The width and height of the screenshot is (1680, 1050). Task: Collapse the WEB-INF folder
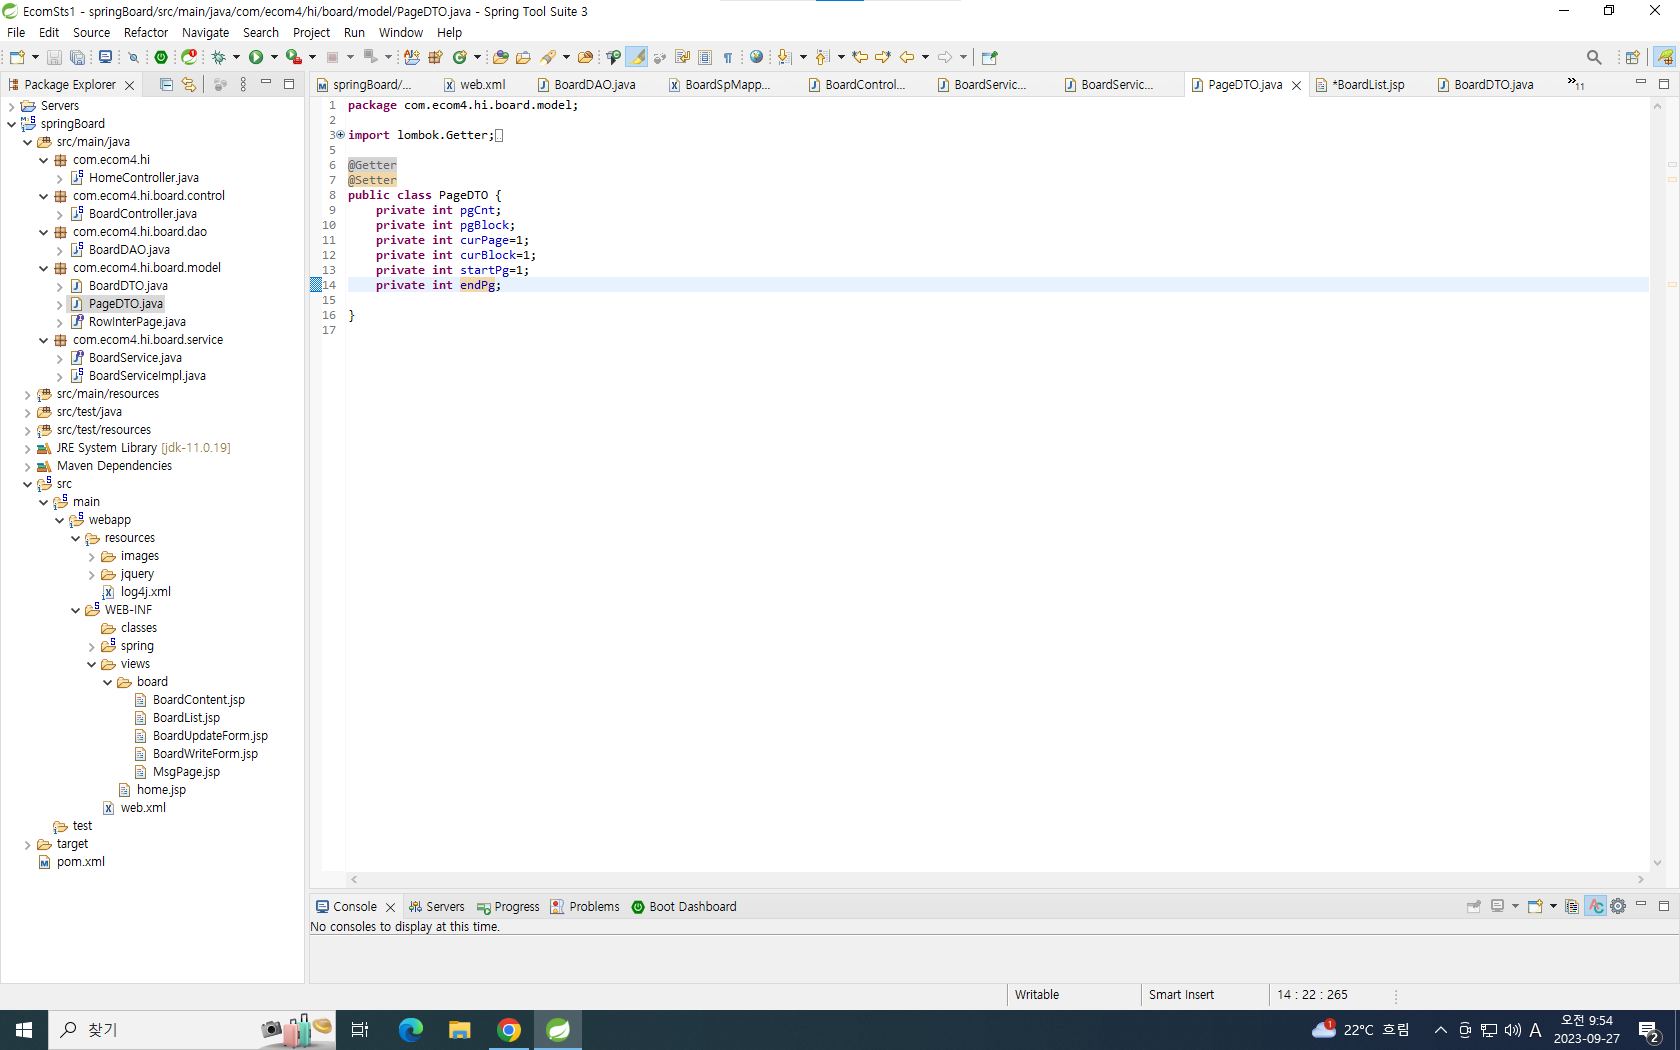tap(76, 610)
